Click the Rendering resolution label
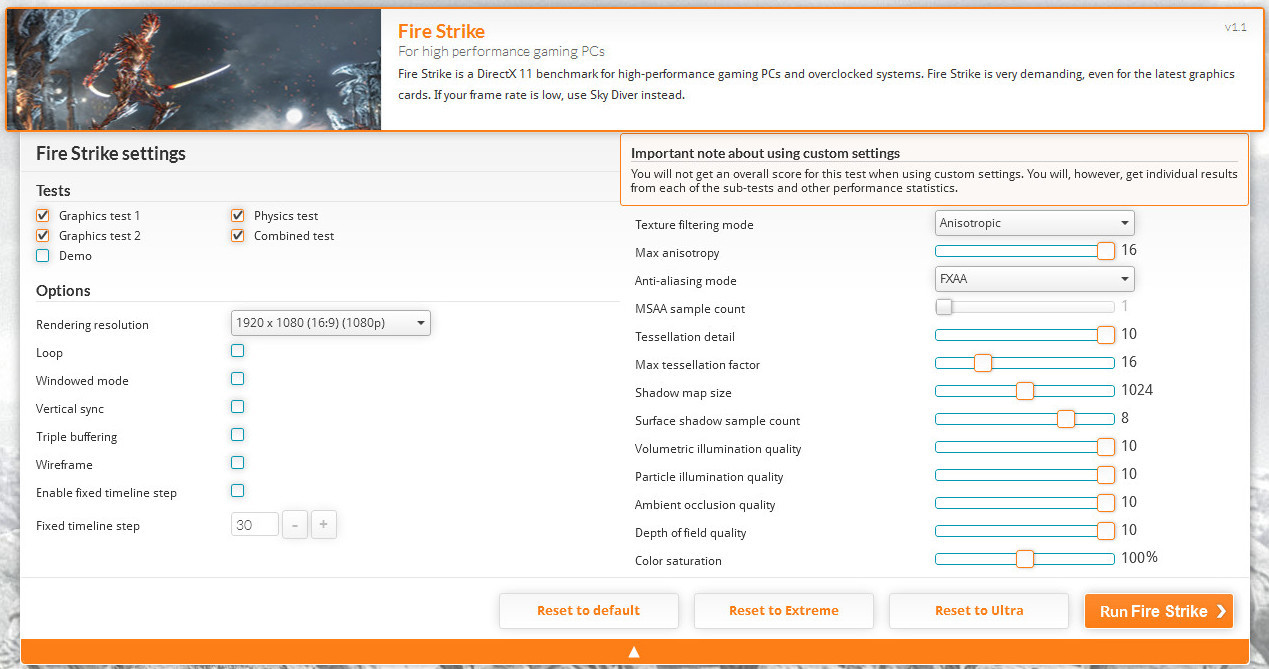The image size is (1269, 669). tap(92, 325)
